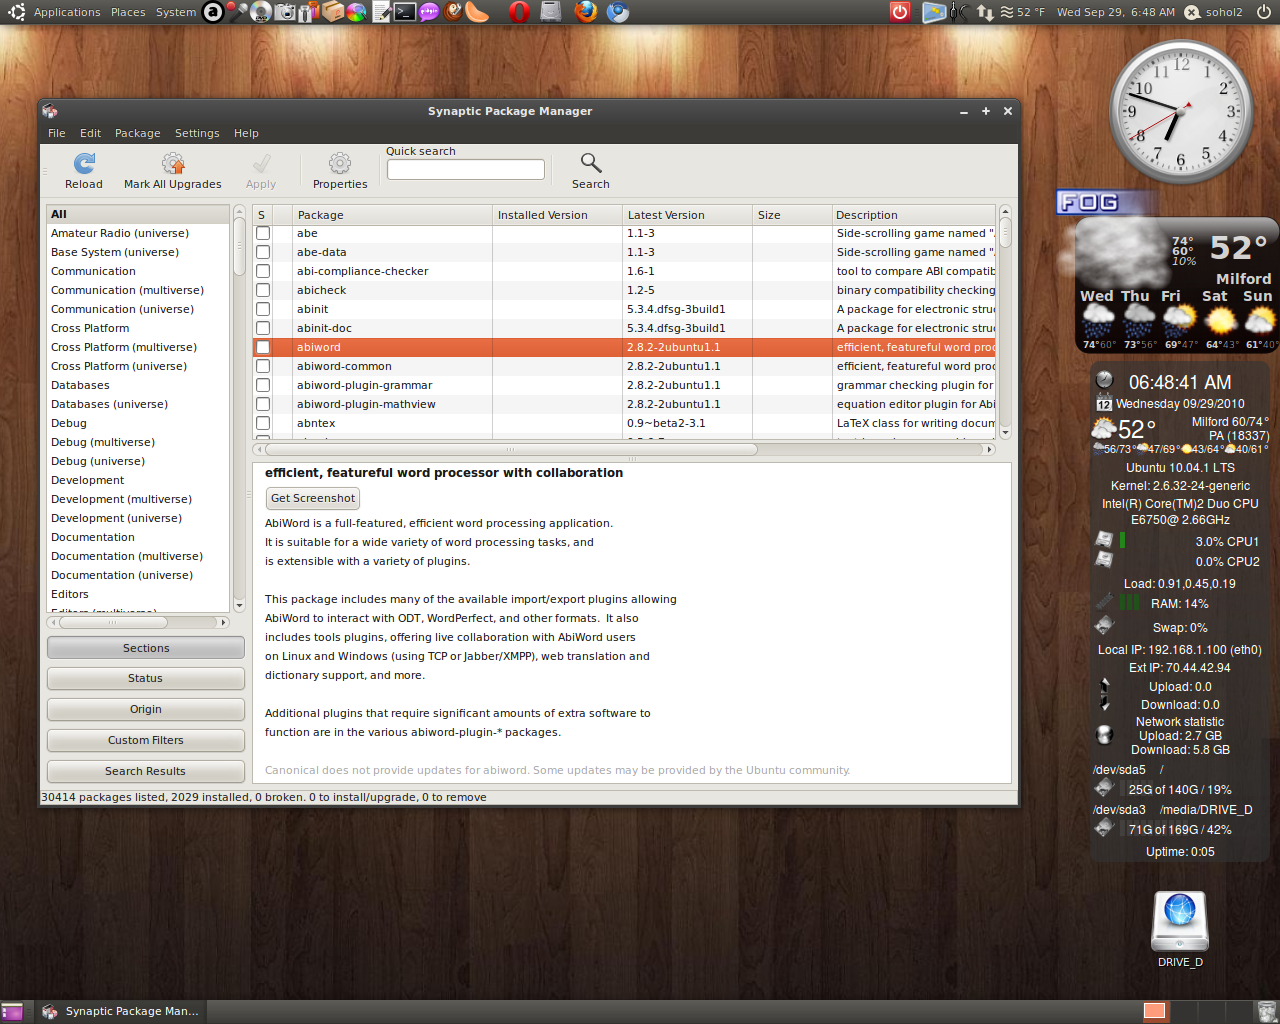Open the Edit menu
This screenshot has width=1280, height=1024.
91,133
